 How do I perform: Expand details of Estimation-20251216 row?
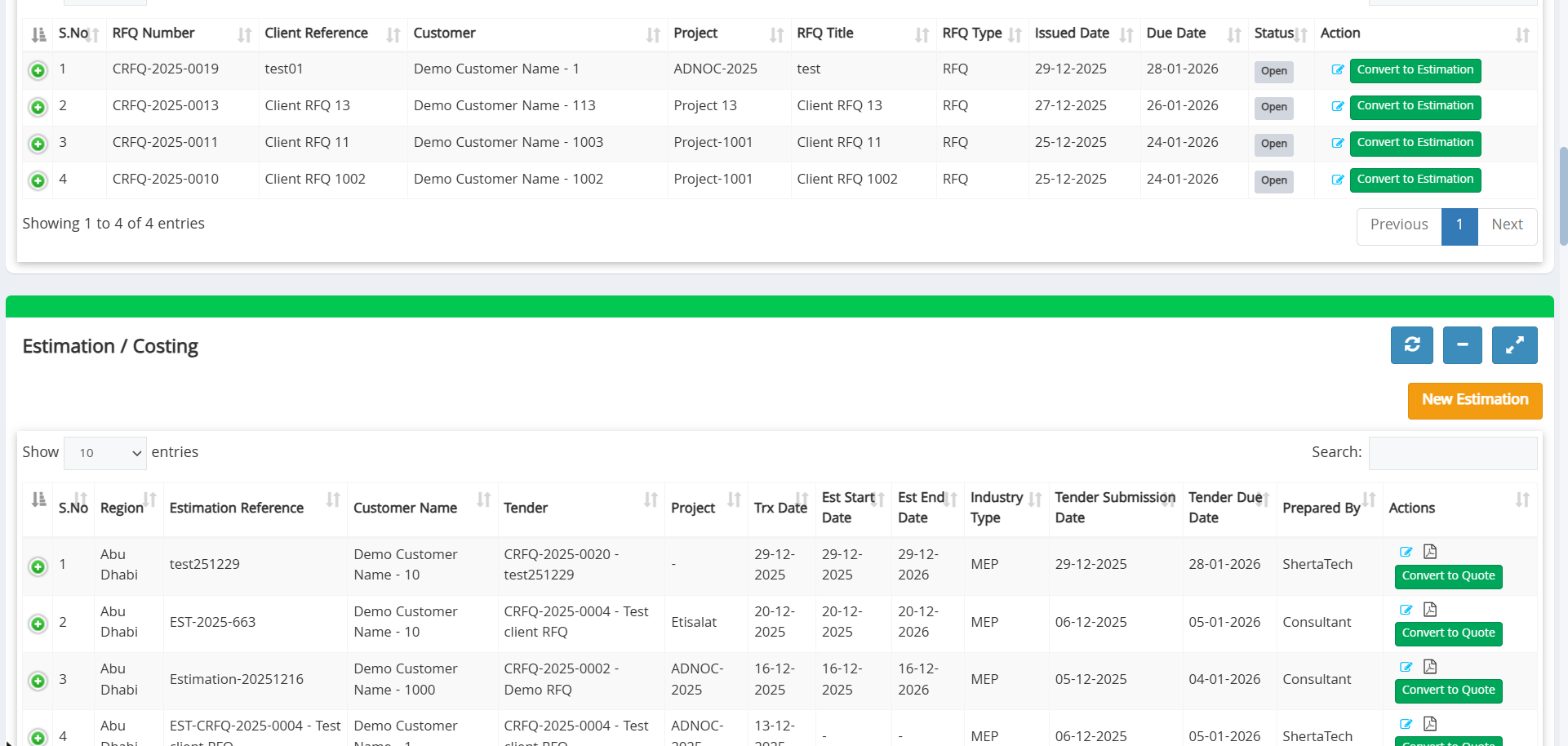coord(37,681)
